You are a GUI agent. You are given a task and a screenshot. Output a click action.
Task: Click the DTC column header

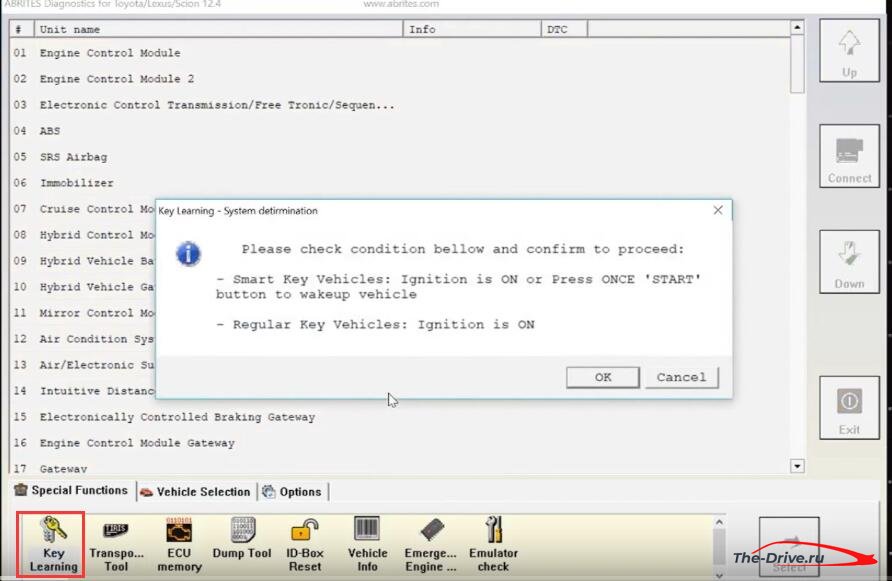point(564,29)
